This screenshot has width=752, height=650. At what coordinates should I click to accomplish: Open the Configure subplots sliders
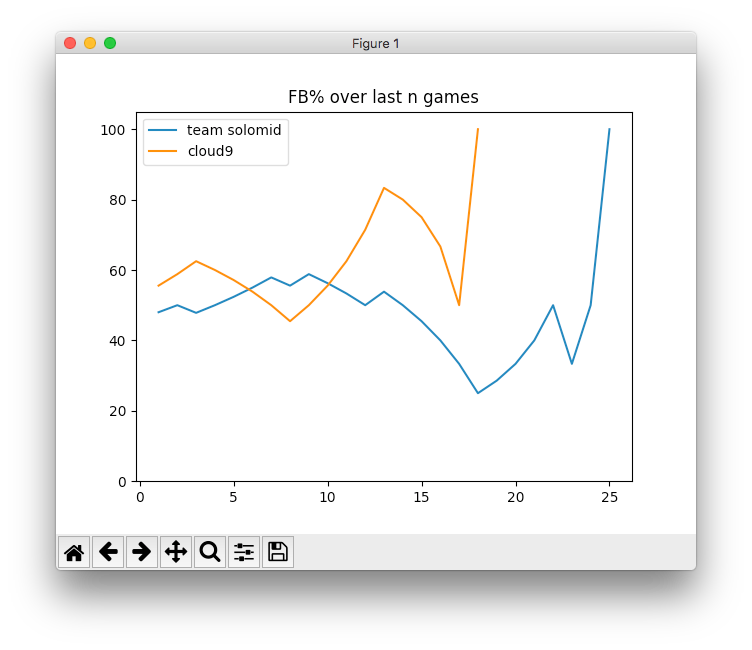coord(244,552)
